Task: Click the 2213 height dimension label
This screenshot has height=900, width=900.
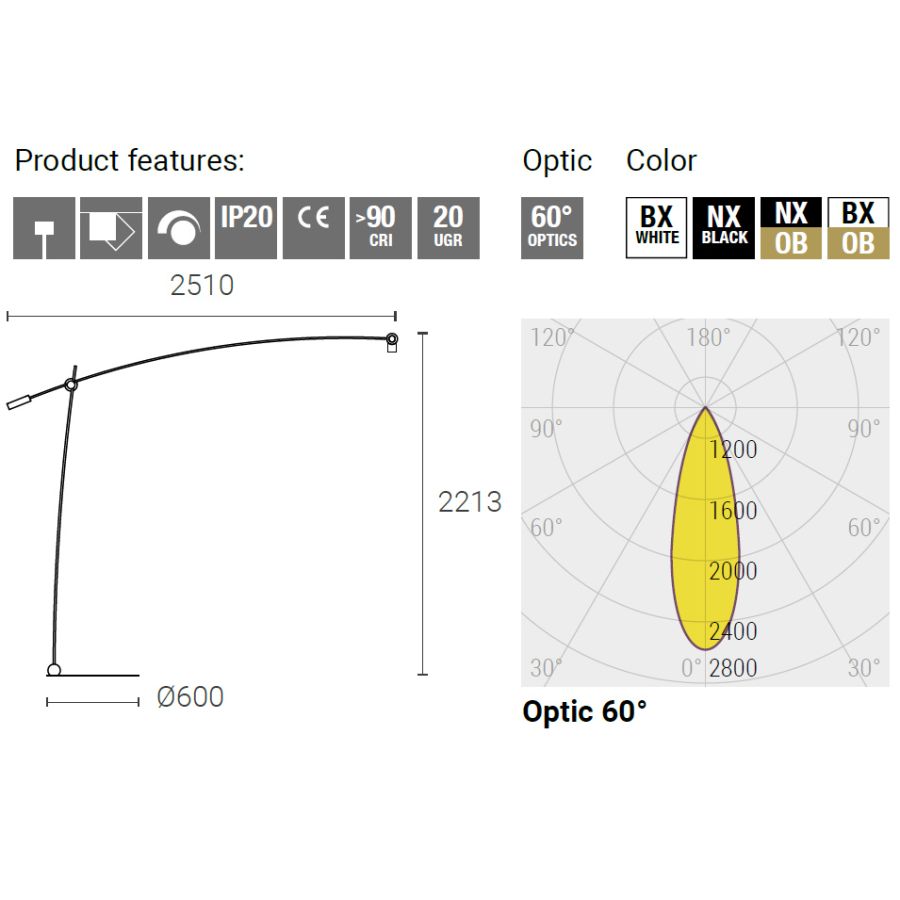Action: (x=470, y=502)
